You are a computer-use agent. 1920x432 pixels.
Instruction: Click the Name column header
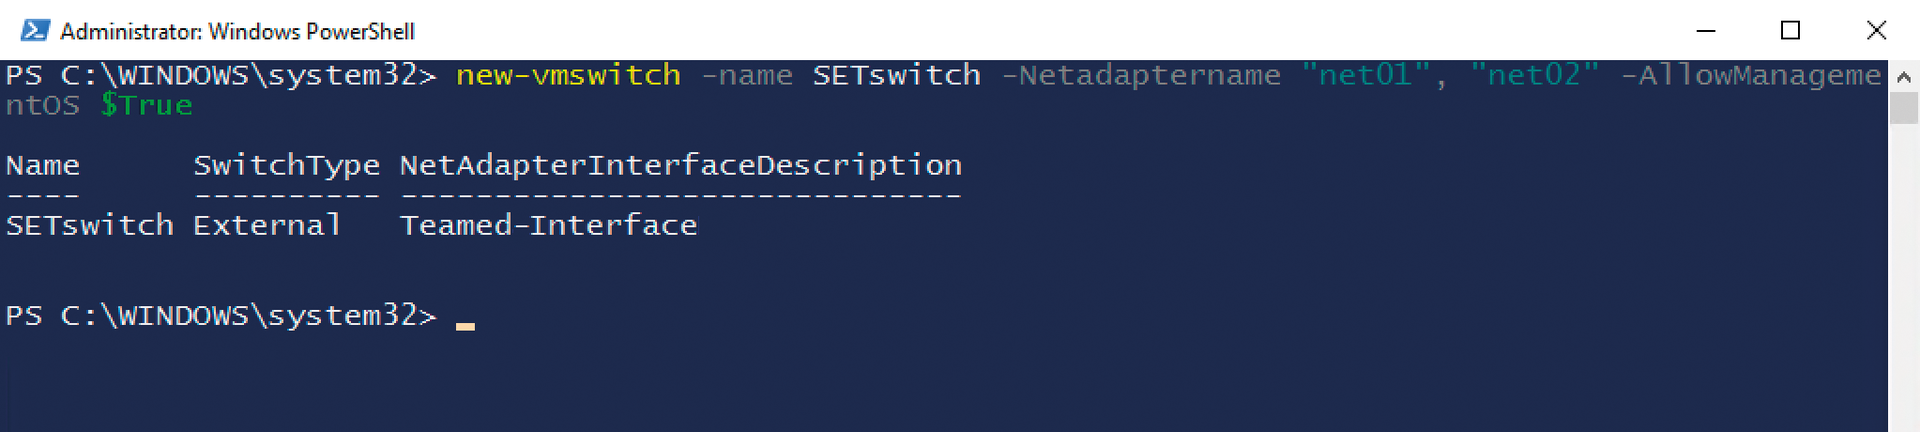[x=43, y=165]
